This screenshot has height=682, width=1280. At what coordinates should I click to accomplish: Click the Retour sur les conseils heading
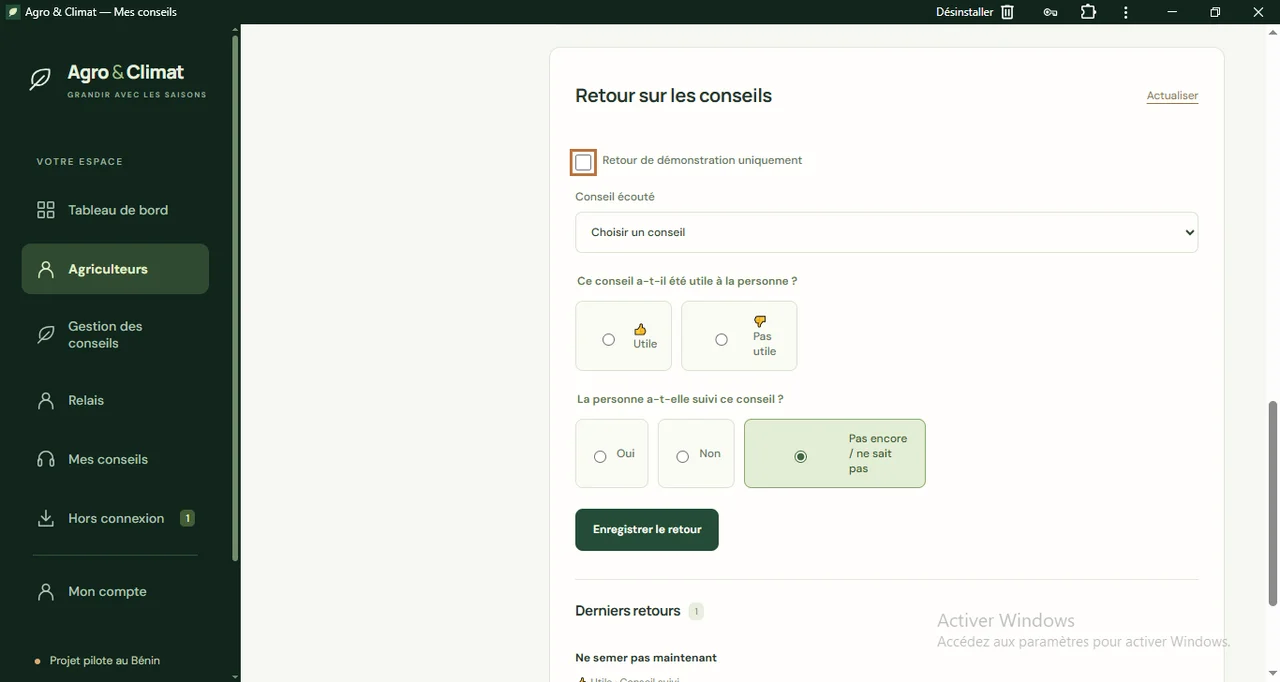pos(674,96)
